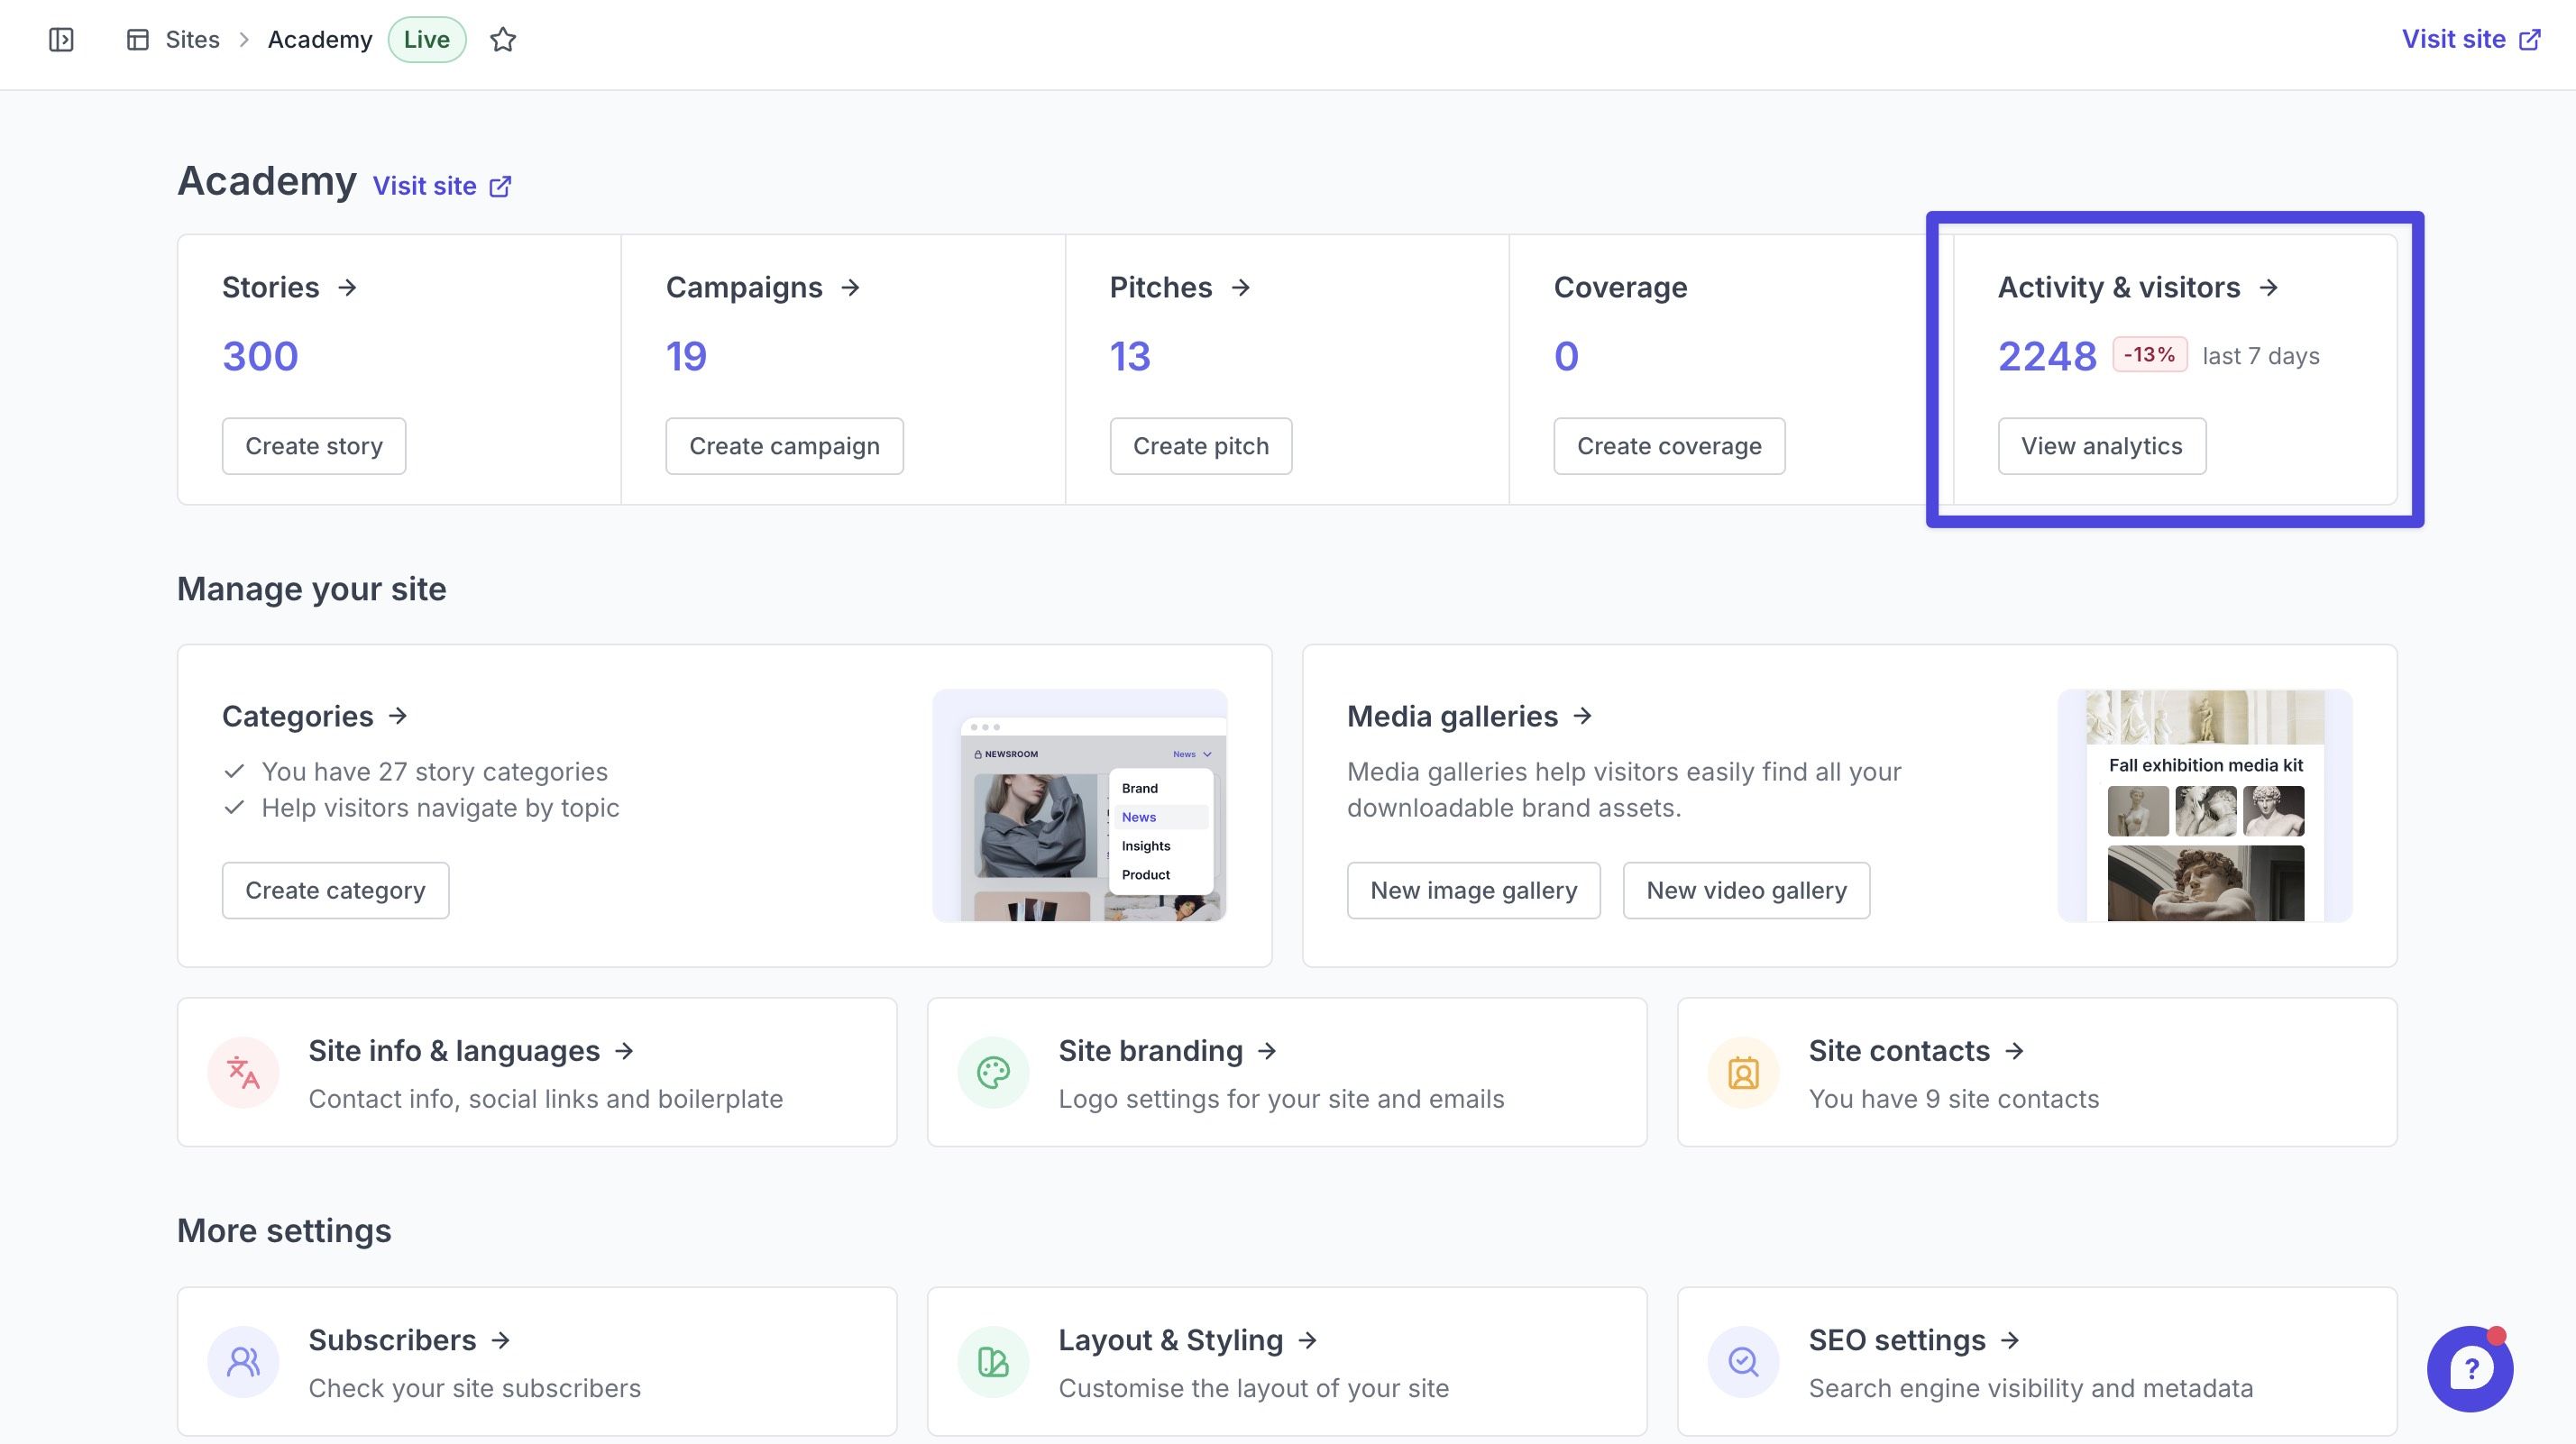Open Campaigns via its heading arrow

(x=850, y=288)
